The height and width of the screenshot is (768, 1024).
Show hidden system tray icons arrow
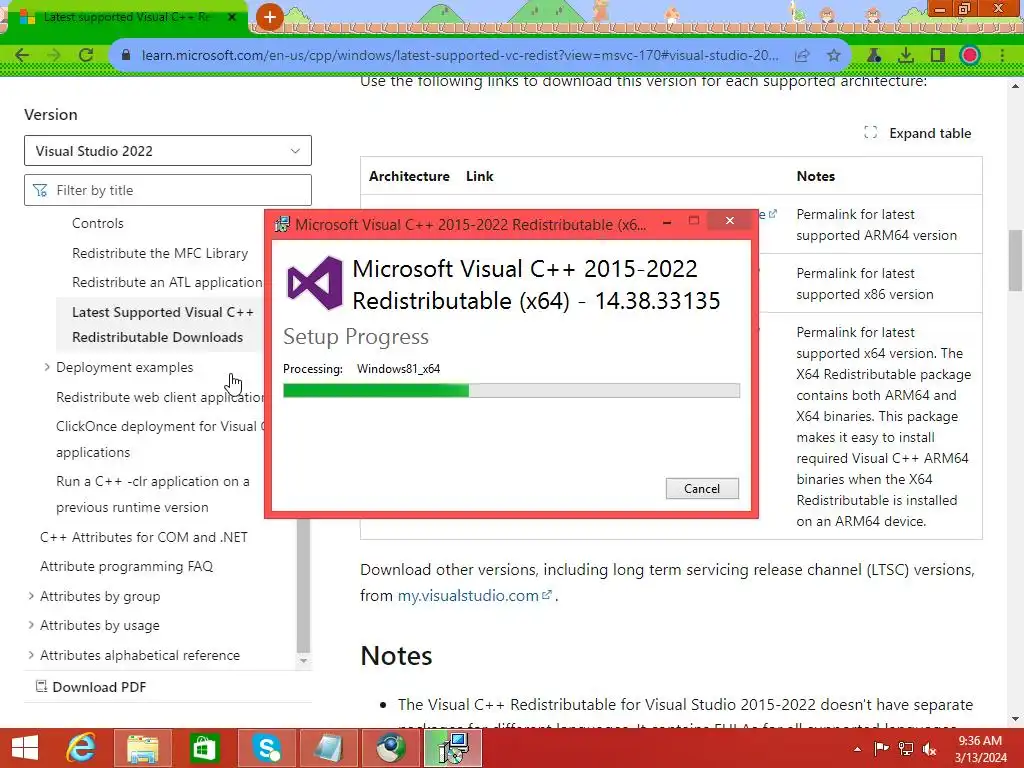857,749
